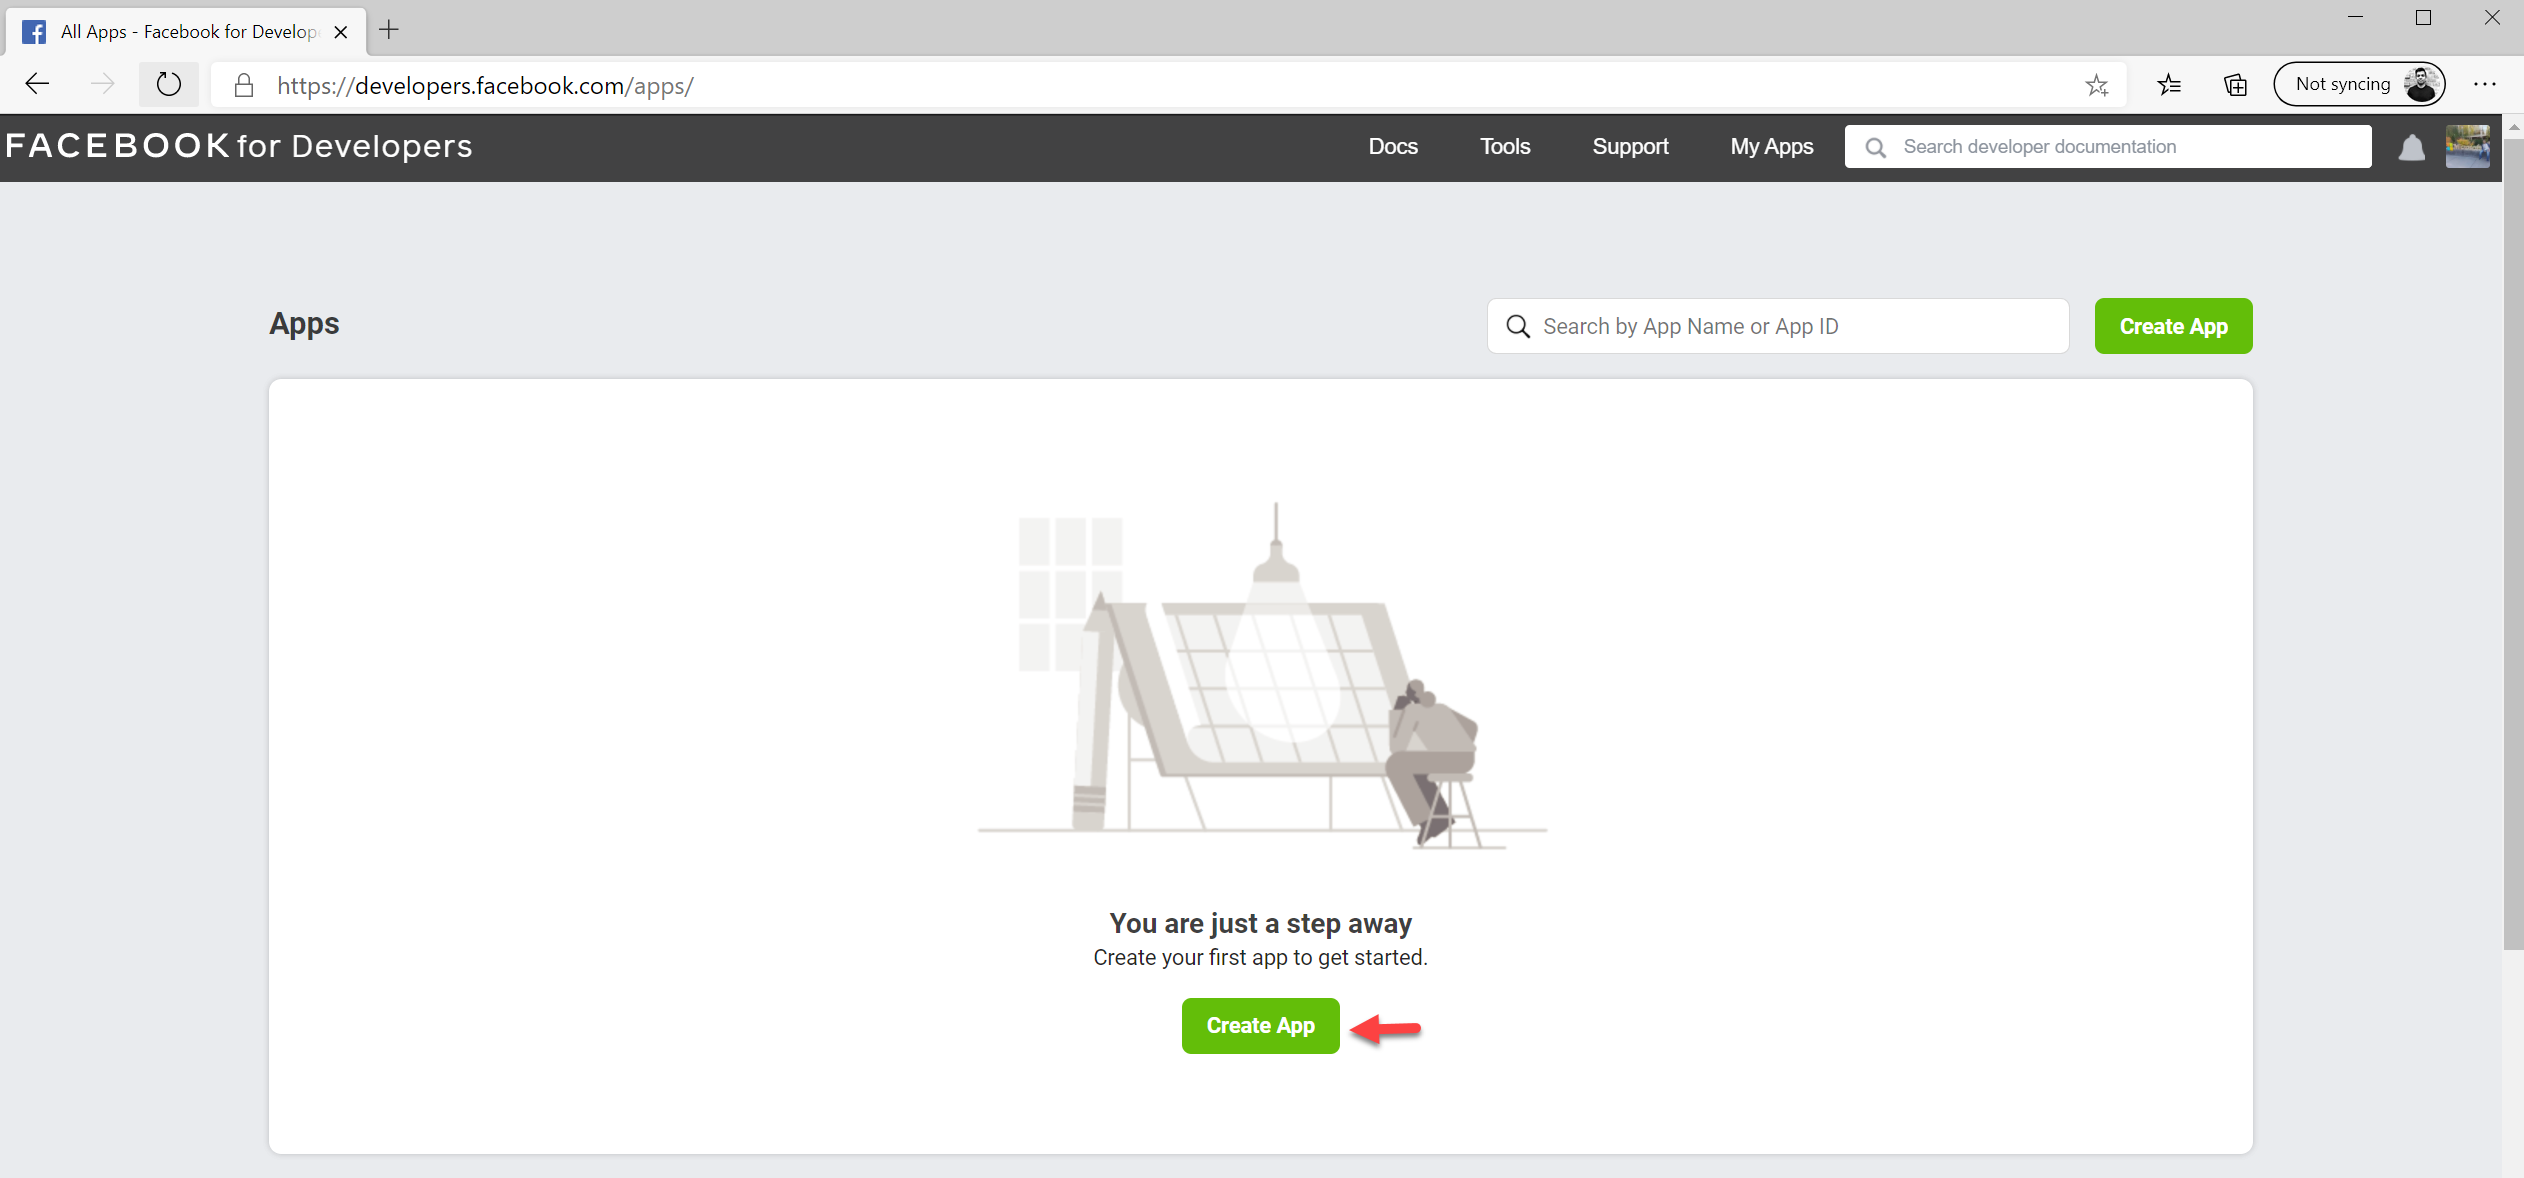2524x1178 pixels.
Task: Click the 'Apps' page heading
Action: pyautogui.click(x=304, y=324)
